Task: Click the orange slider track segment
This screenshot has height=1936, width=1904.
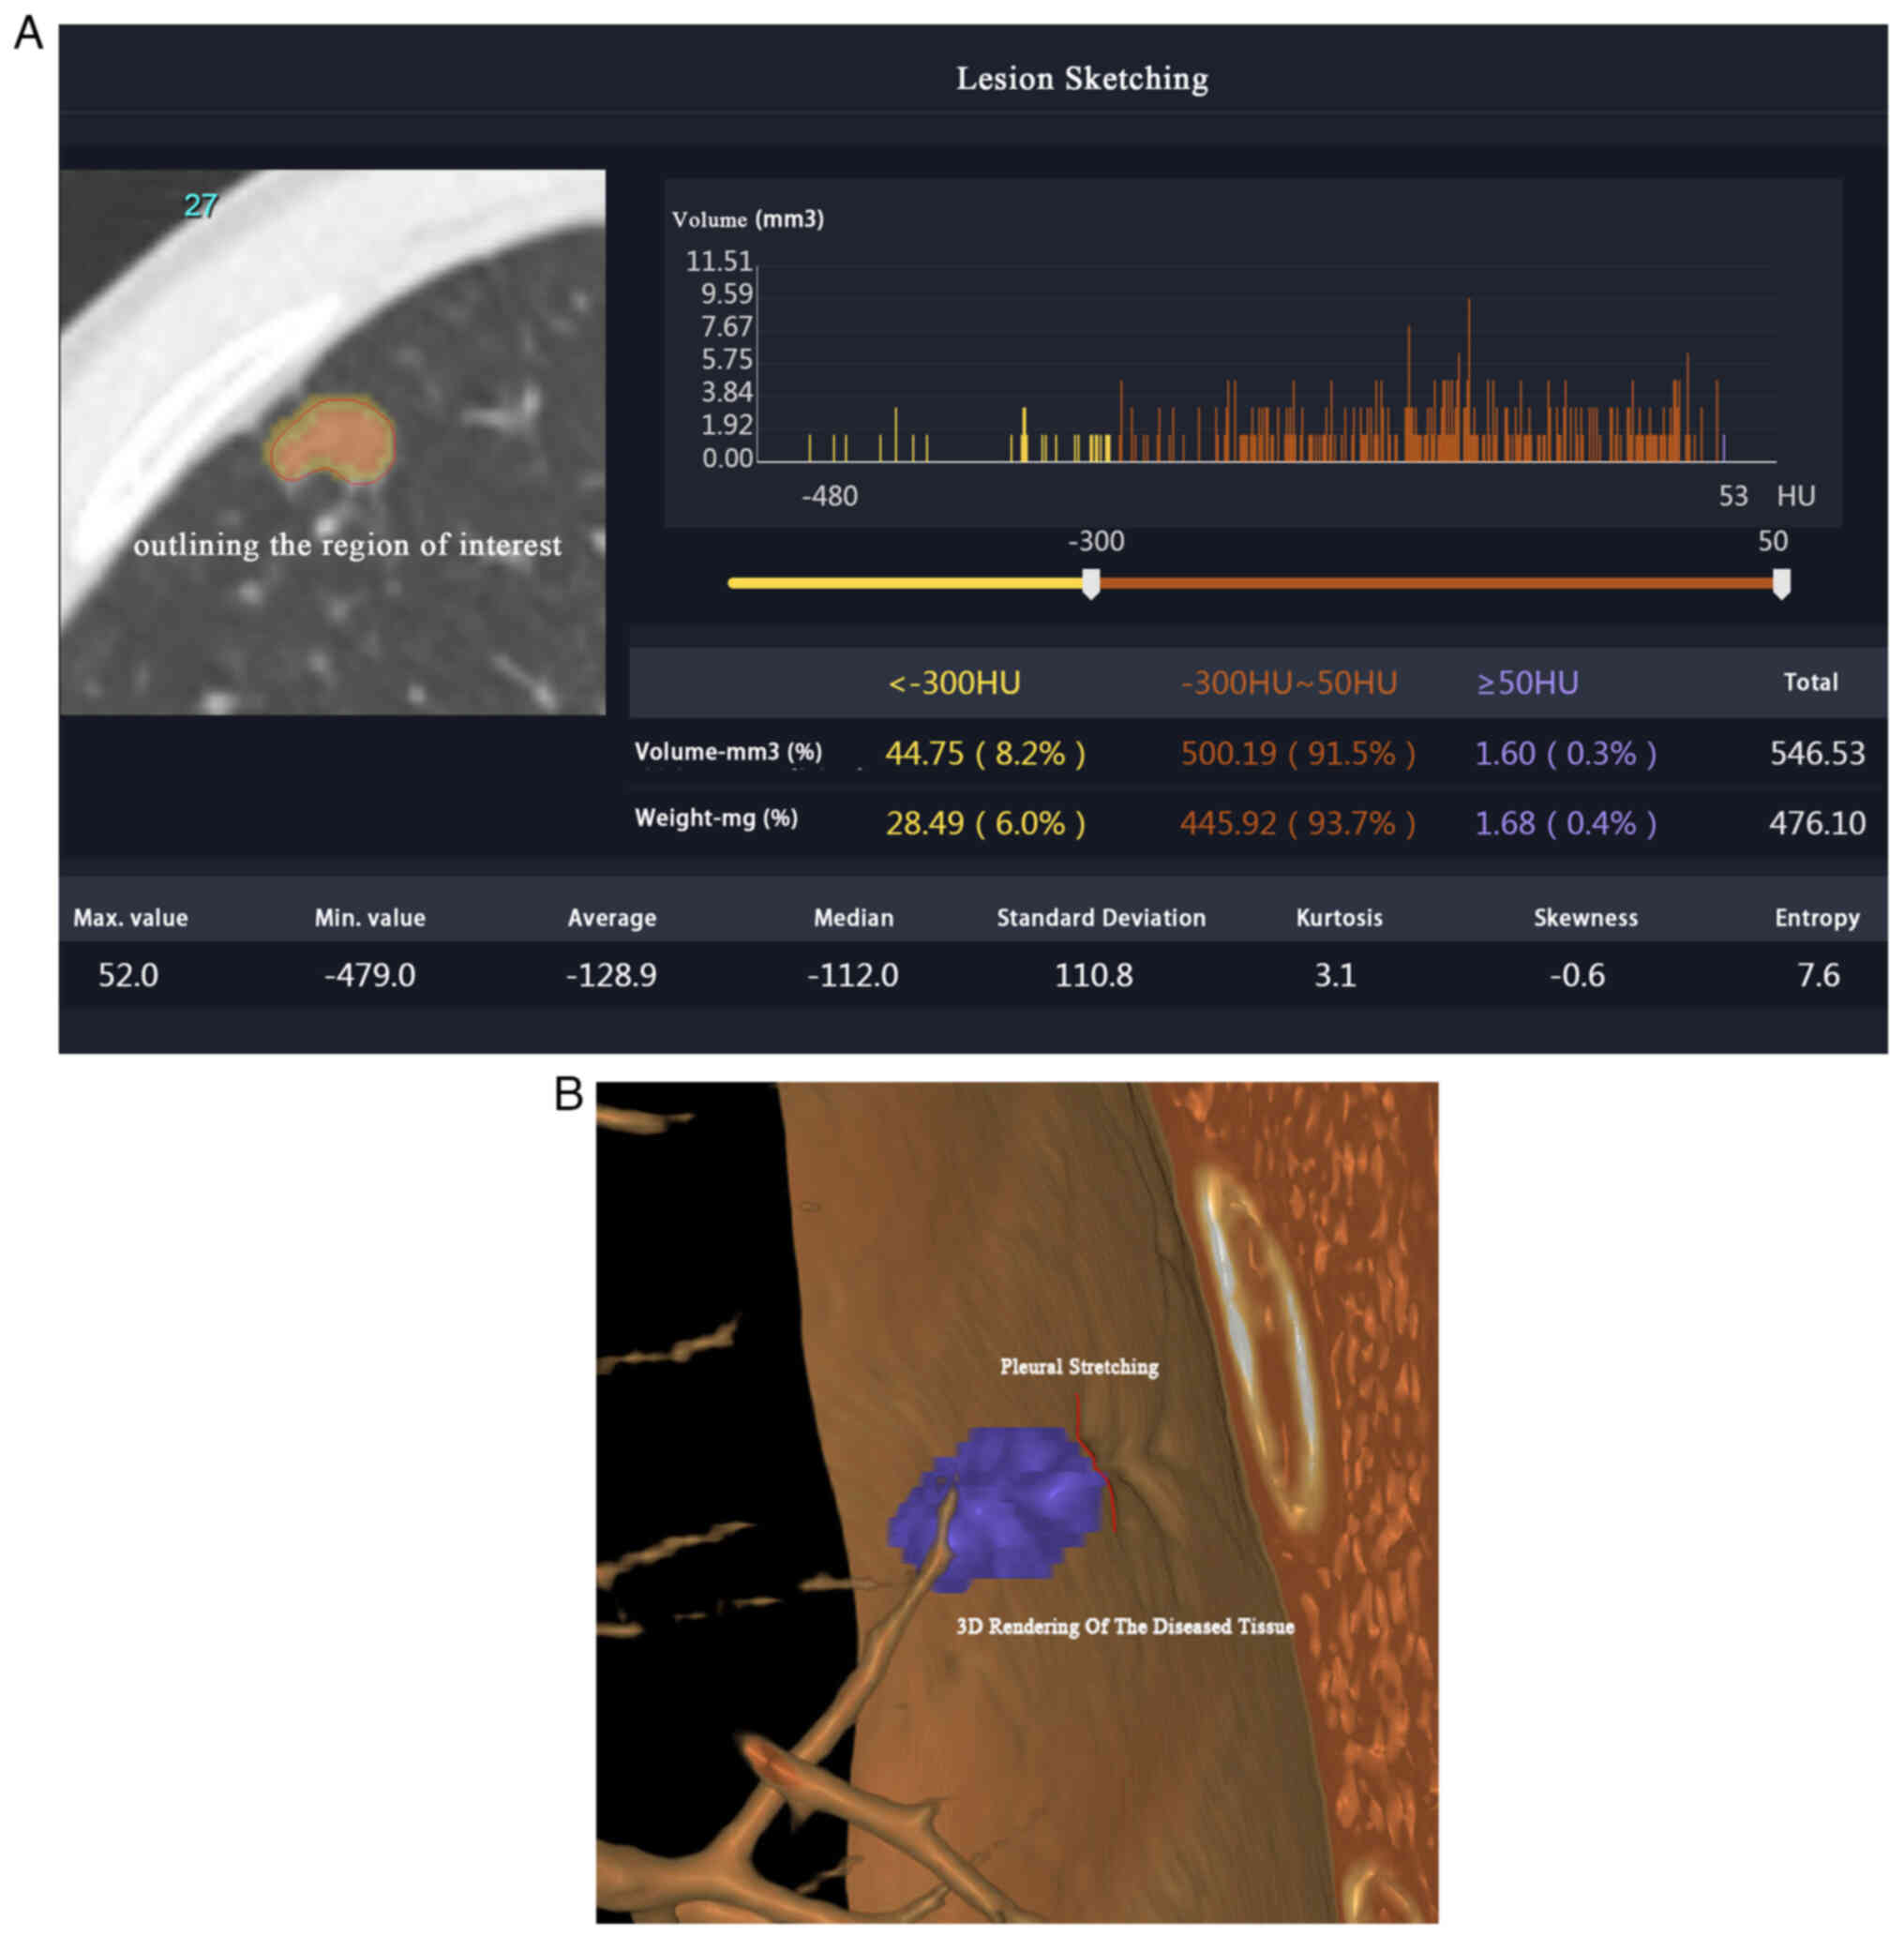Action: (1435, 583)
